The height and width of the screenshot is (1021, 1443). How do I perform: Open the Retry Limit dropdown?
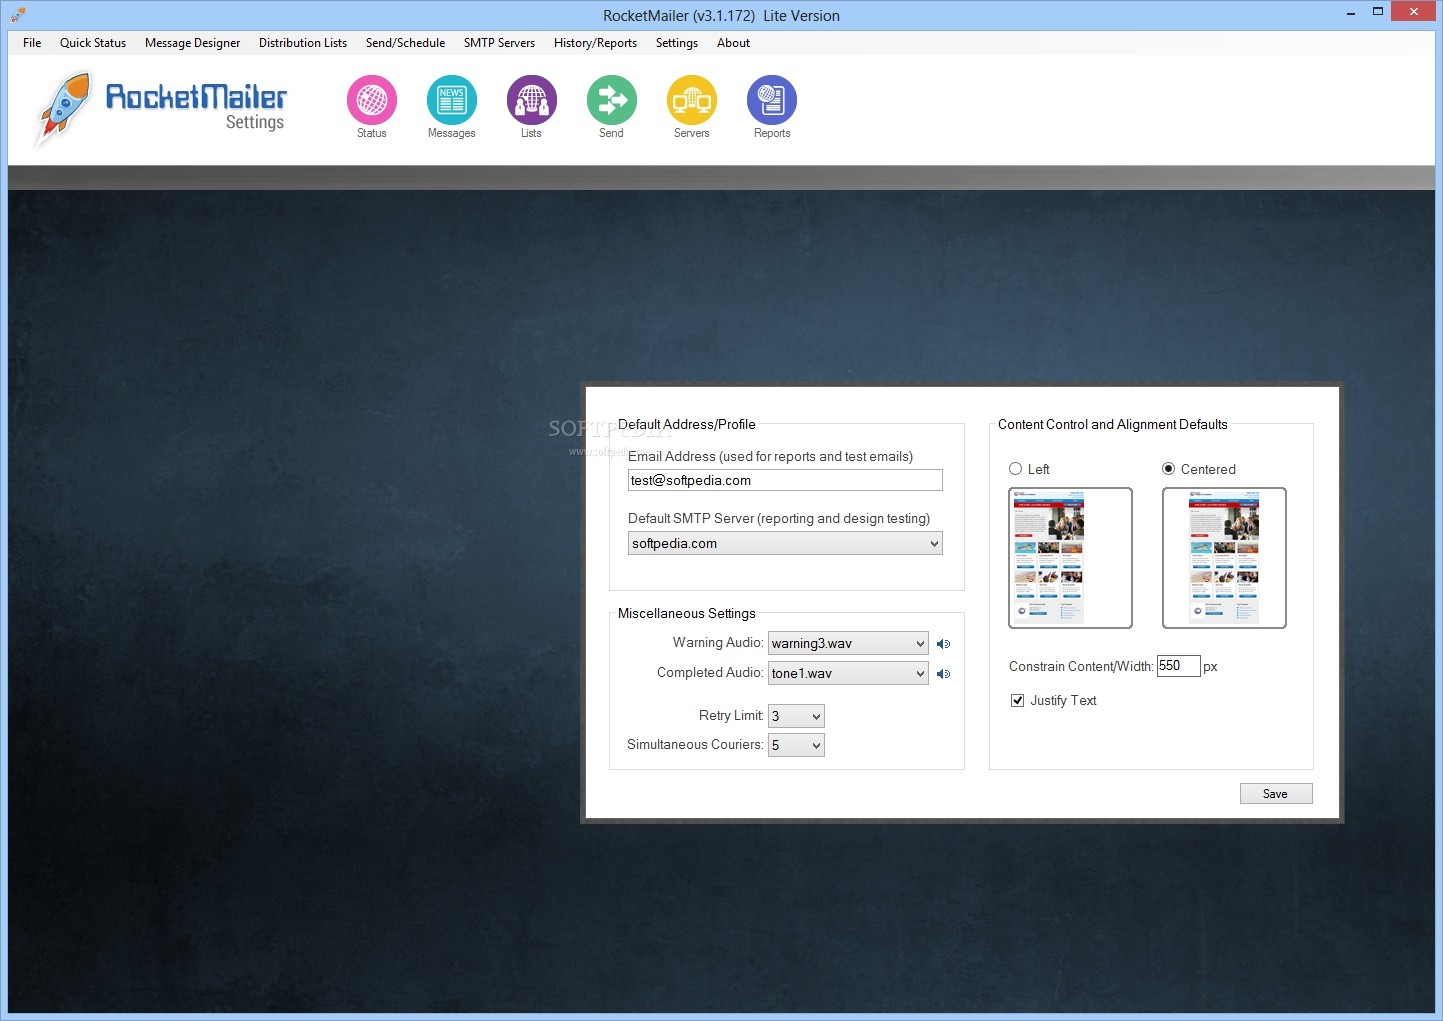point(796,716)
